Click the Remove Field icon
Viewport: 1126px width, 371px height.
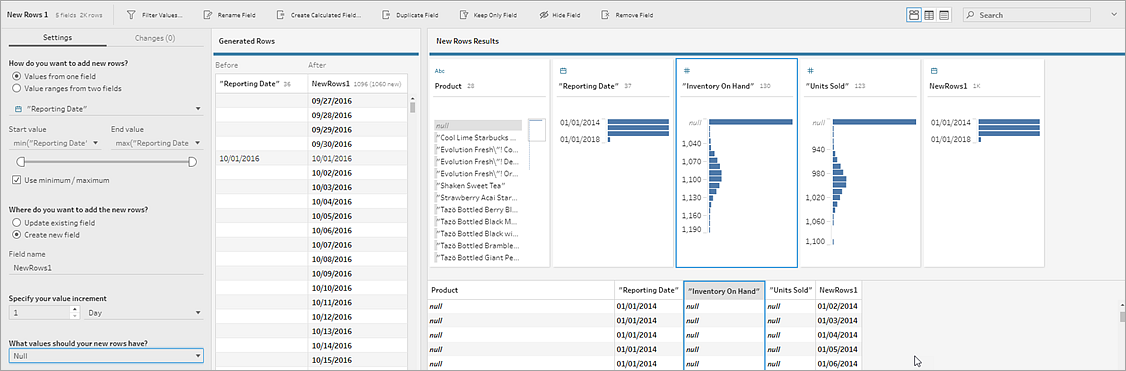coord(605,14)
